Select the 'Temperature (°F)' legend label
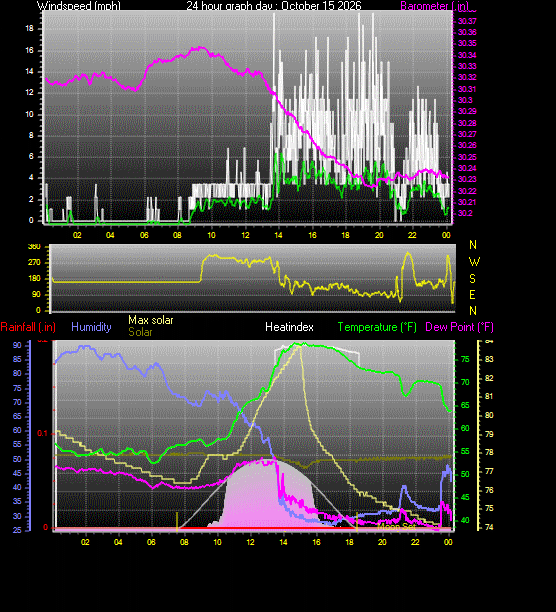The width and height of the screenshot is (556, 612). coord(377,327)
